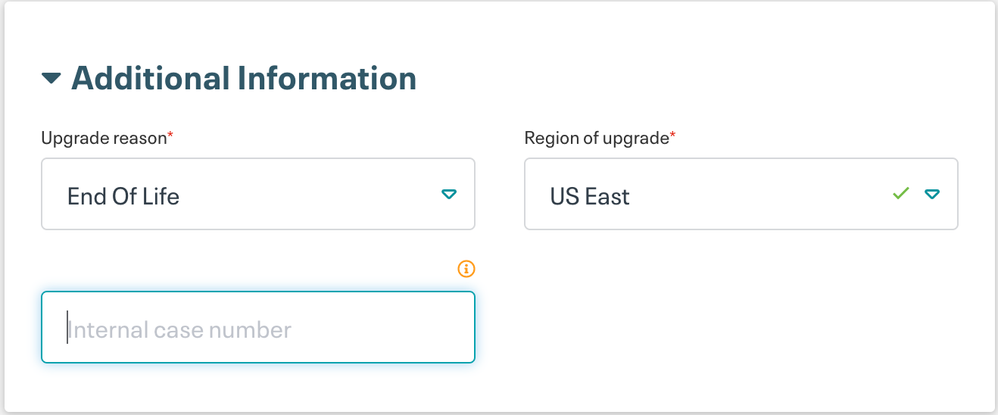Click the green validation checkmark icon
This screenshot has height=415, width=998.
click(901, 193)
